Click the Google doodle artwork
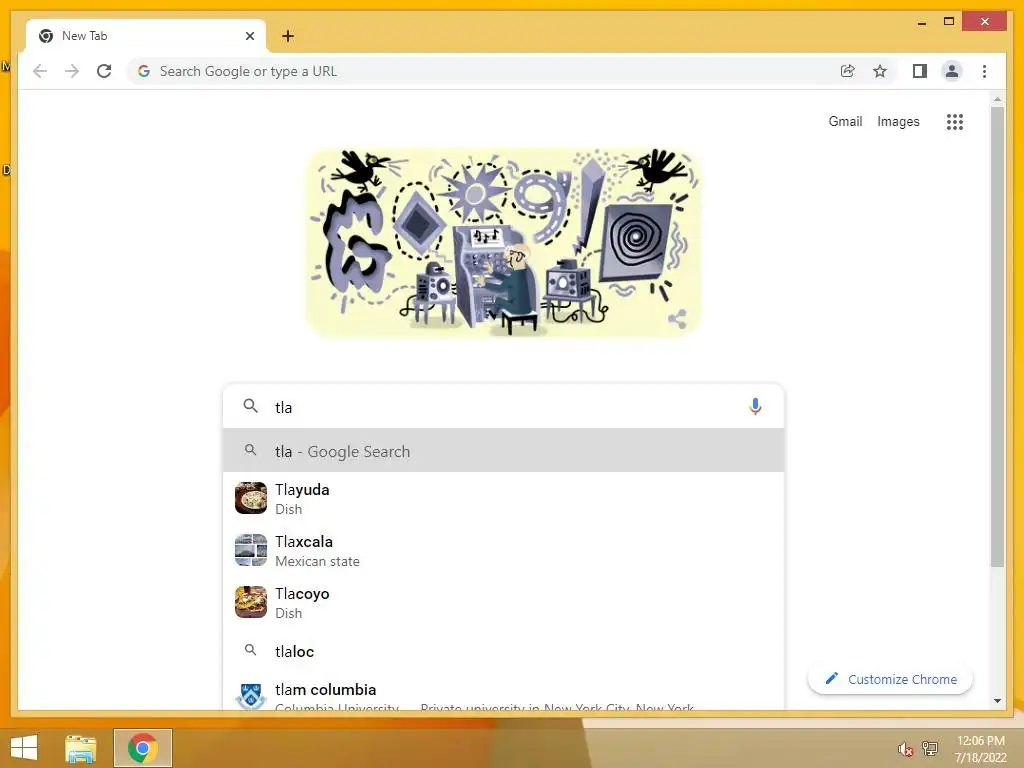 coord(503,242)
